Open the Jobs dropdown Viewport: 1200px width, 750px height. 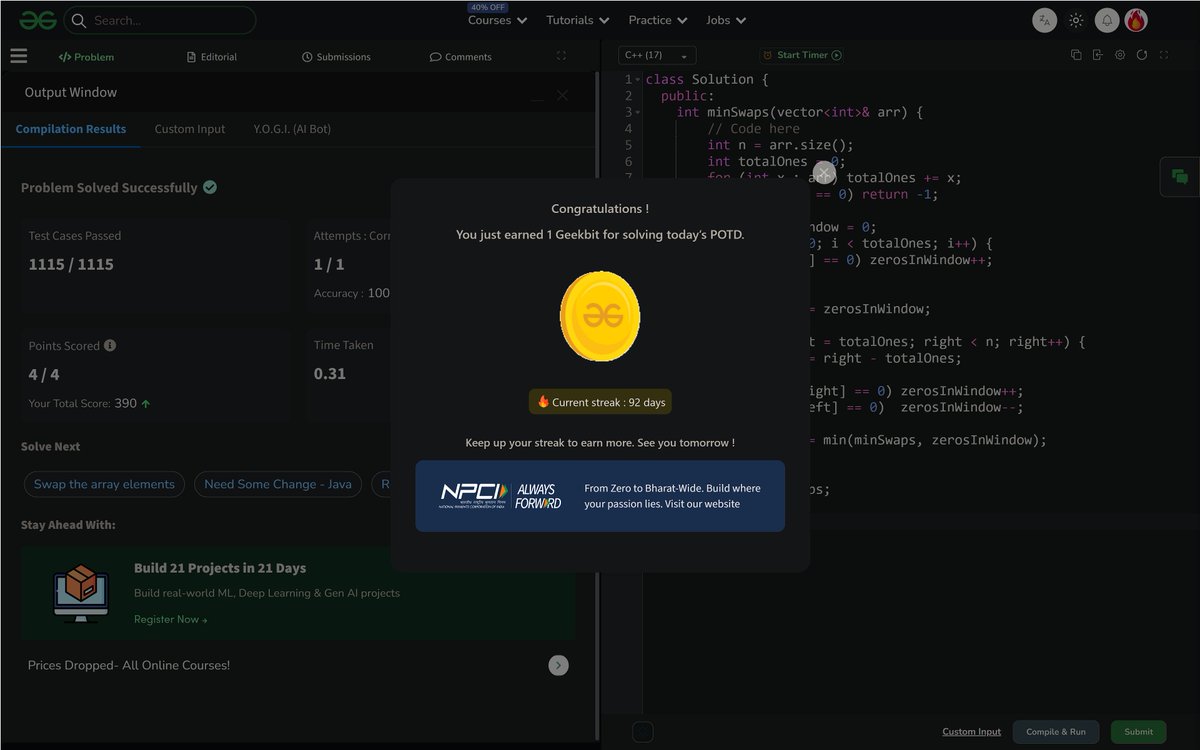[727, 20]
